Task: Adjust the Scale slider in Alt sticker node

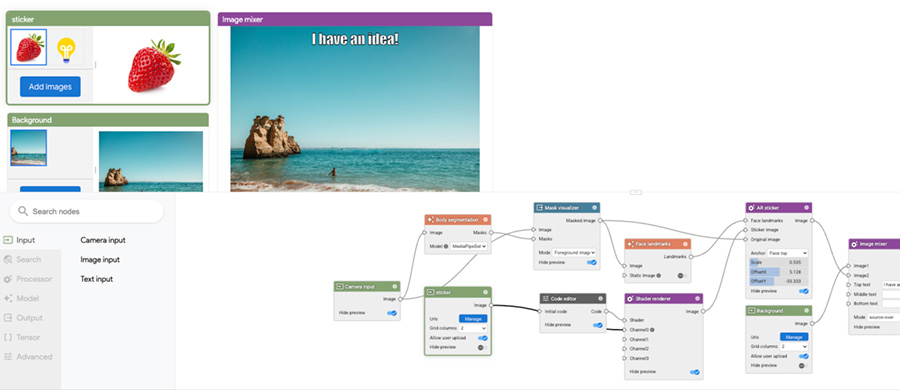Action: 779,262
